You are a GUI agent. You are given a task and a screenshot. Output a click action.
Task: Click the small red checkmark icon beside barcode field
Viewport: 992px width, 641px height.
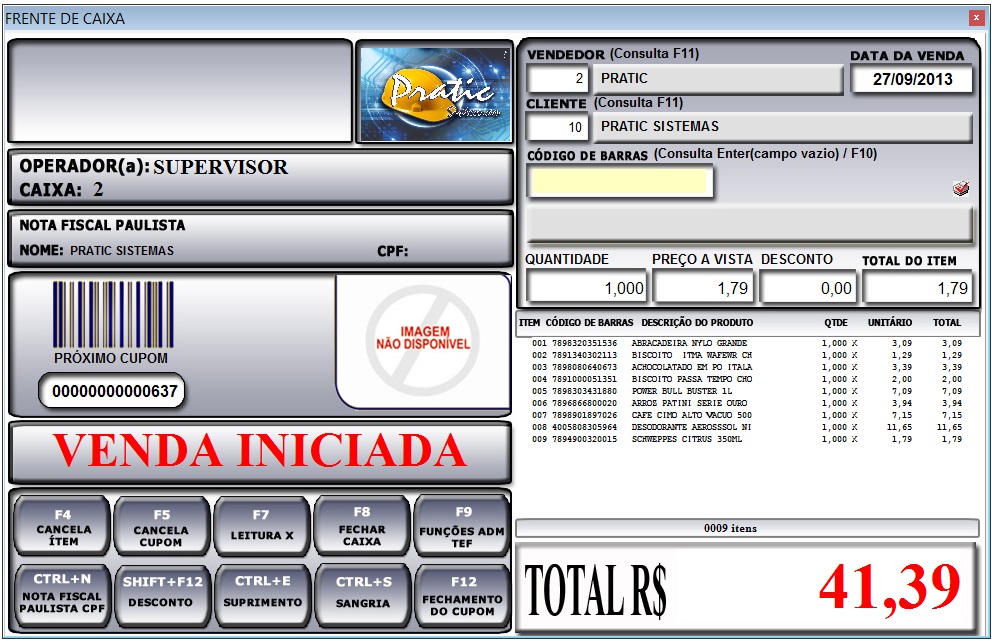point(961,188)
